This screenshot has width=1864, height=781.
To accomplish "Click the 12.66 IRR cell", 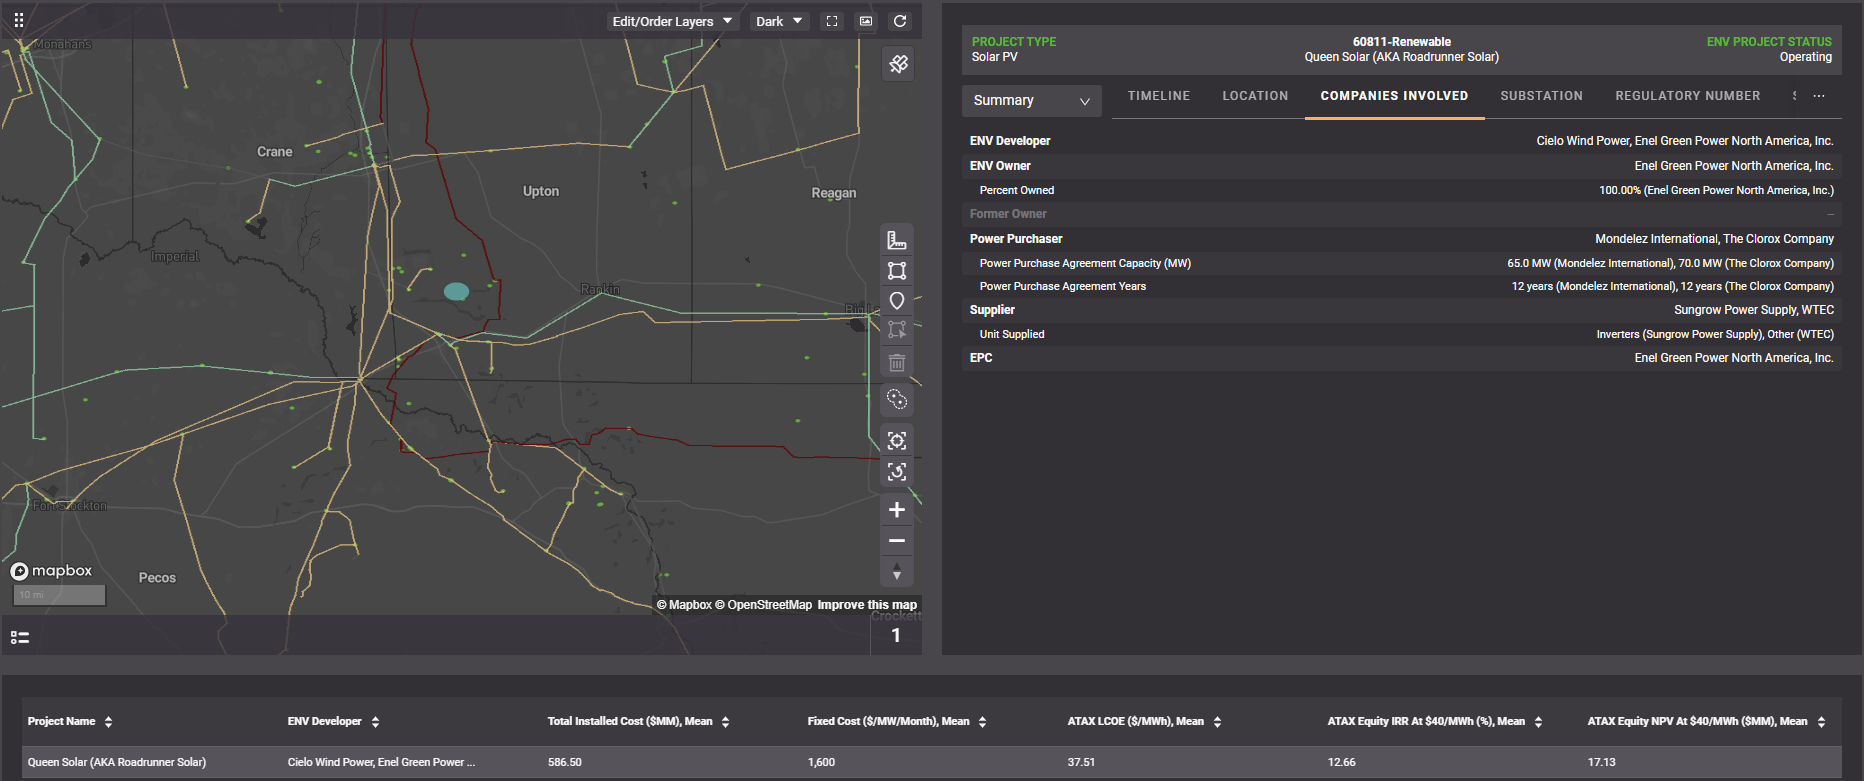I will (1342, 762).
